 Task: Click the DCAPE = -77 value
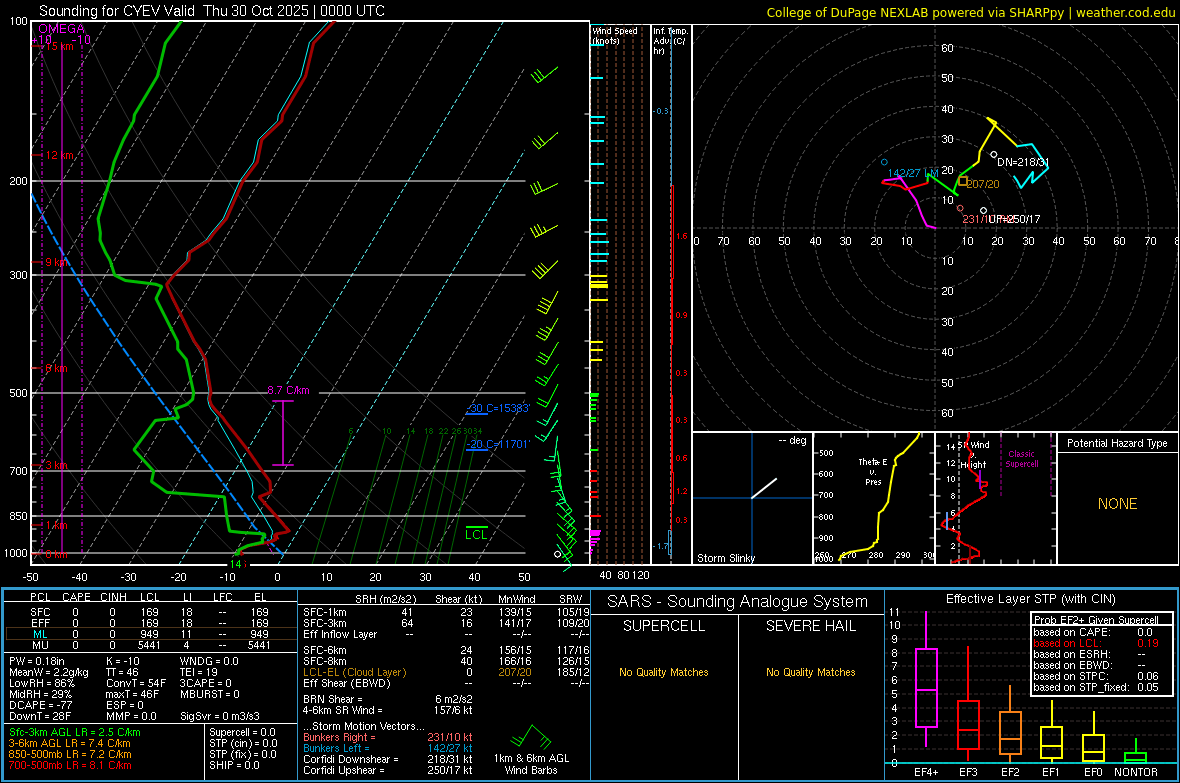(x=40, y=705)
